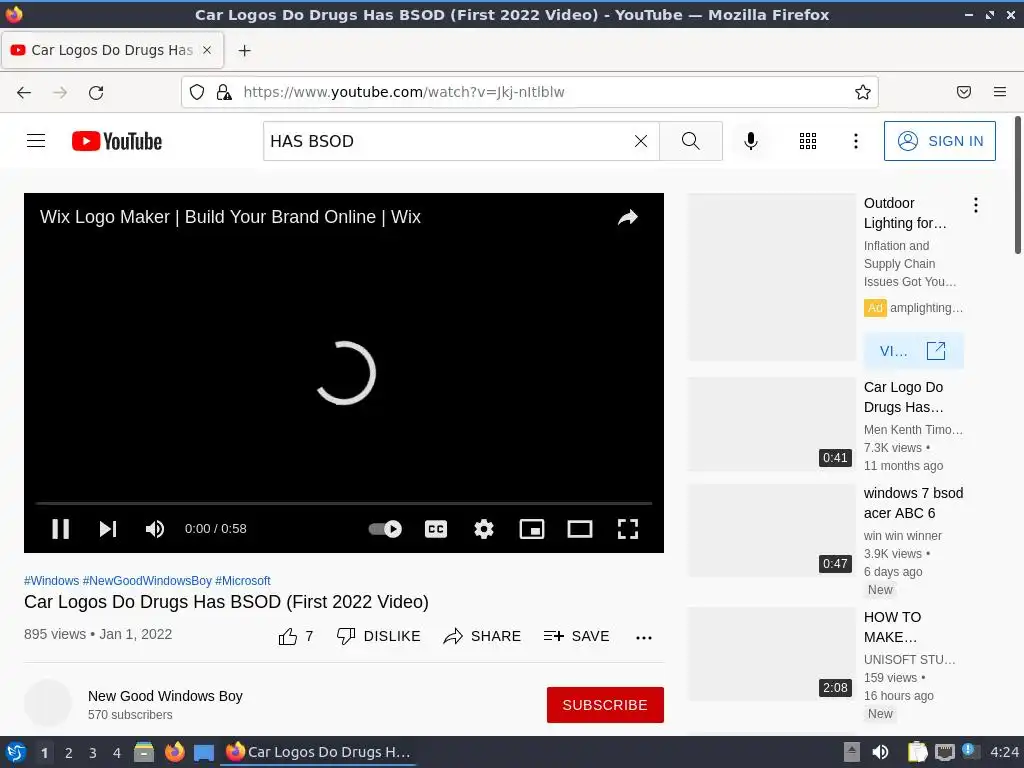
Task: Pause the video playback
Action: (x=61, y=529)
